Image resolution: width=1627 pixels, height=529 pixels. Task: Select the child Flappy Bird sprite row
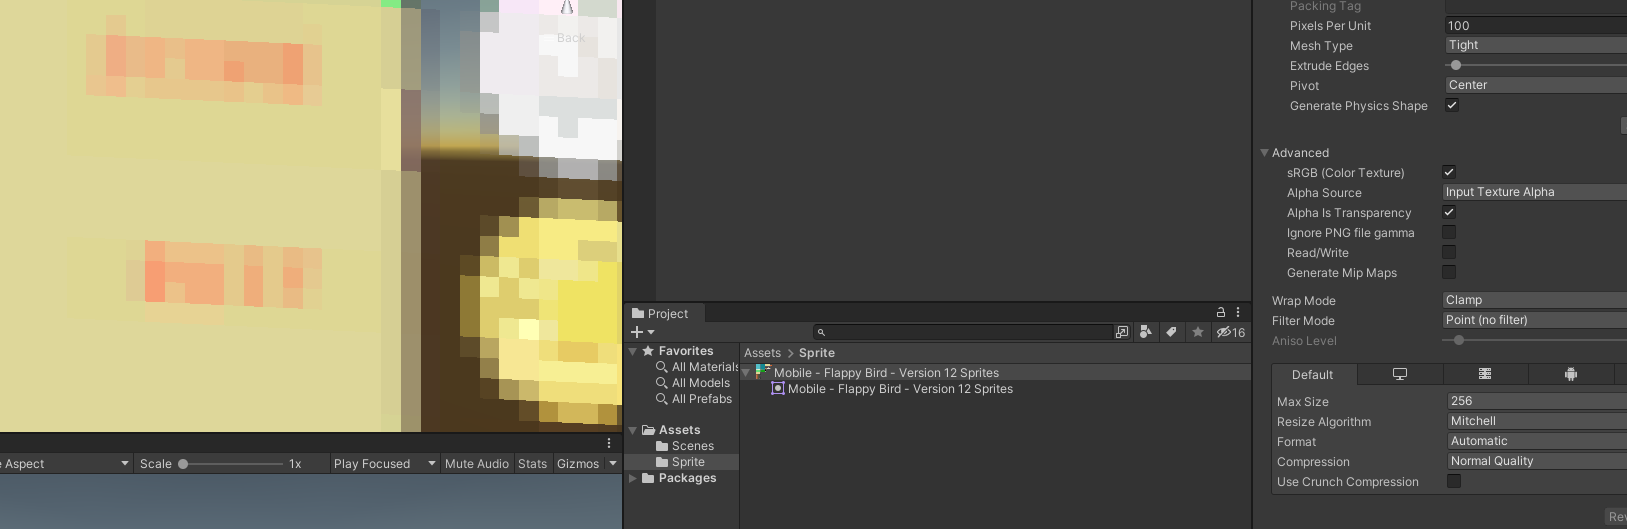996,389
